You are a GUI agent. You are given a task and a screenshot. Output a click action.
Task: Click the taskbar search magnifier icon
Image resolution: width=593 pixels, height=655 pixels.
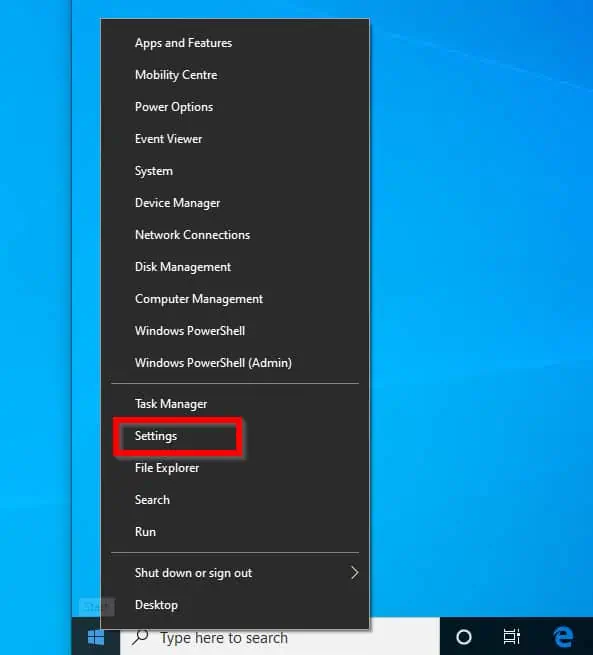click(x=140, y=637)
